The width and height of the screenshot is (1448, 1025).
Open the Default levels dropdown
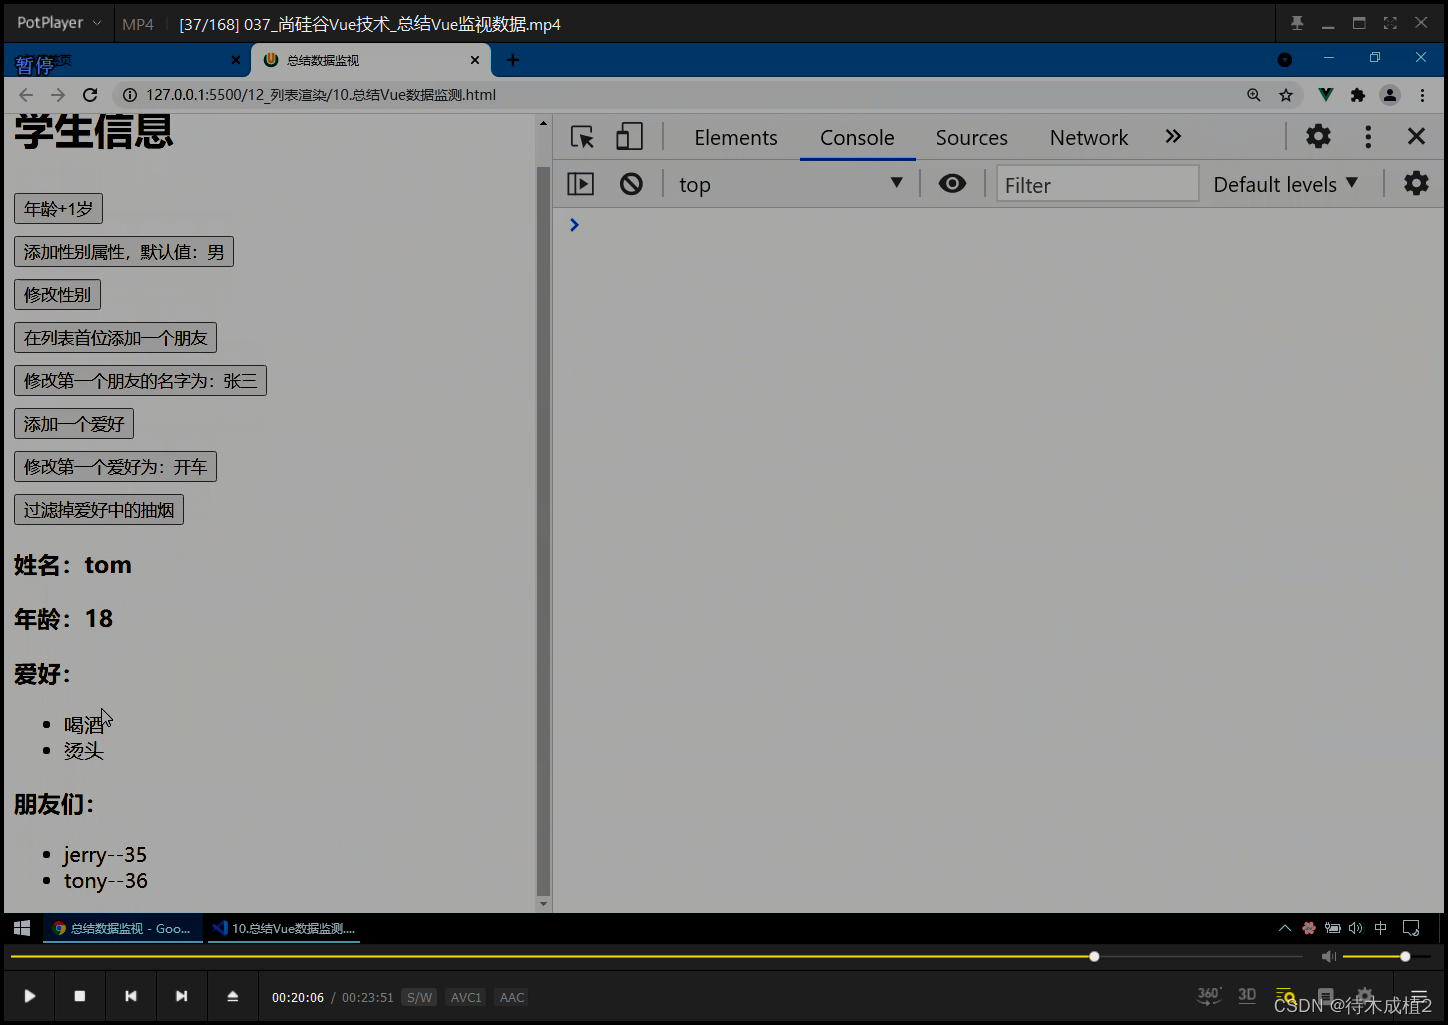(1285, 184)
